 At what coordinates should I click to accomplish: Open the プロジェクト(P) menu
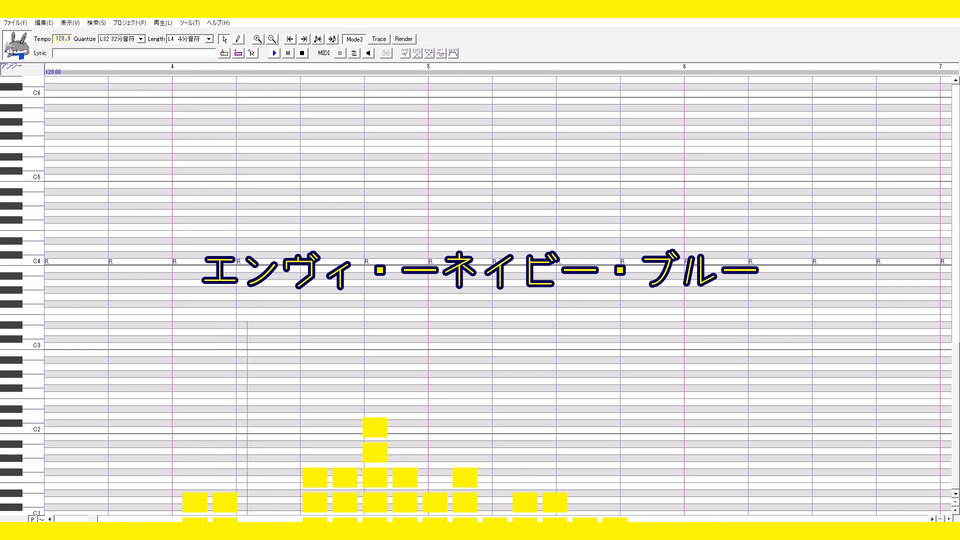(x=129, y=23)
